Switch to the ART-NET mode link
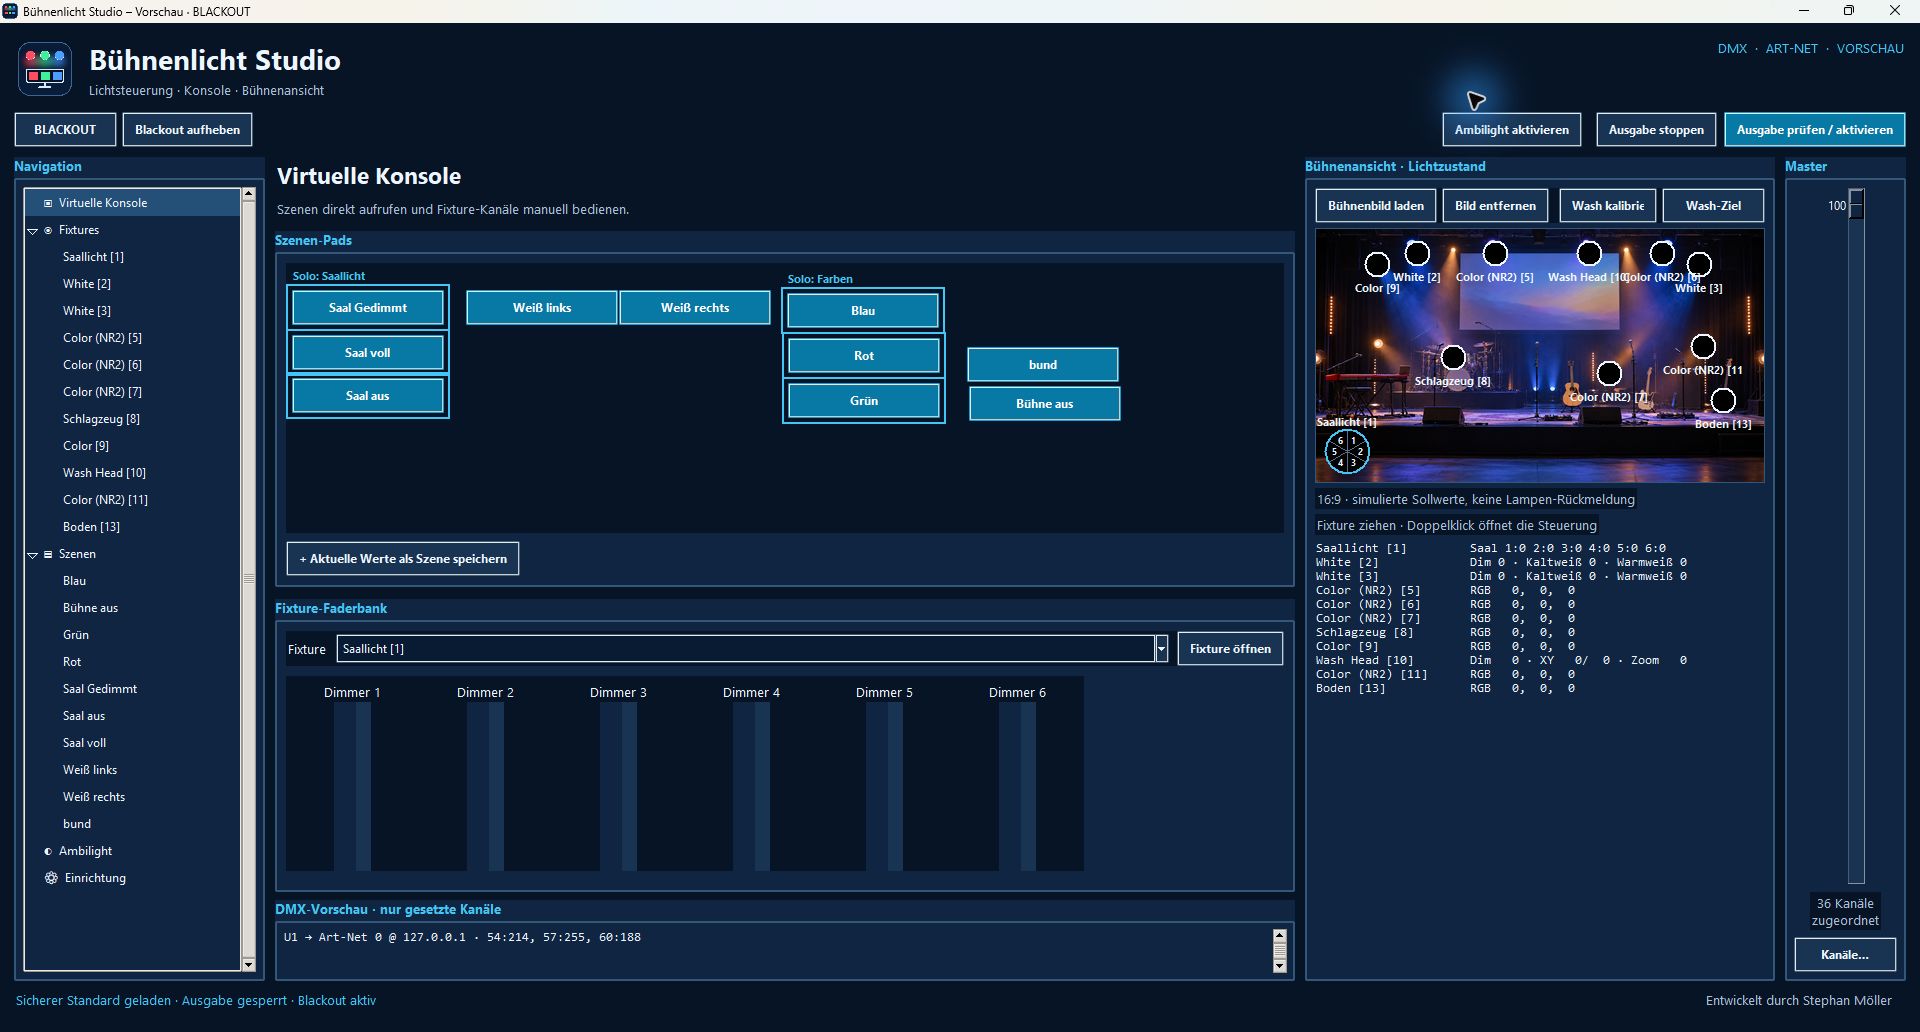 tap(1791, 48)
